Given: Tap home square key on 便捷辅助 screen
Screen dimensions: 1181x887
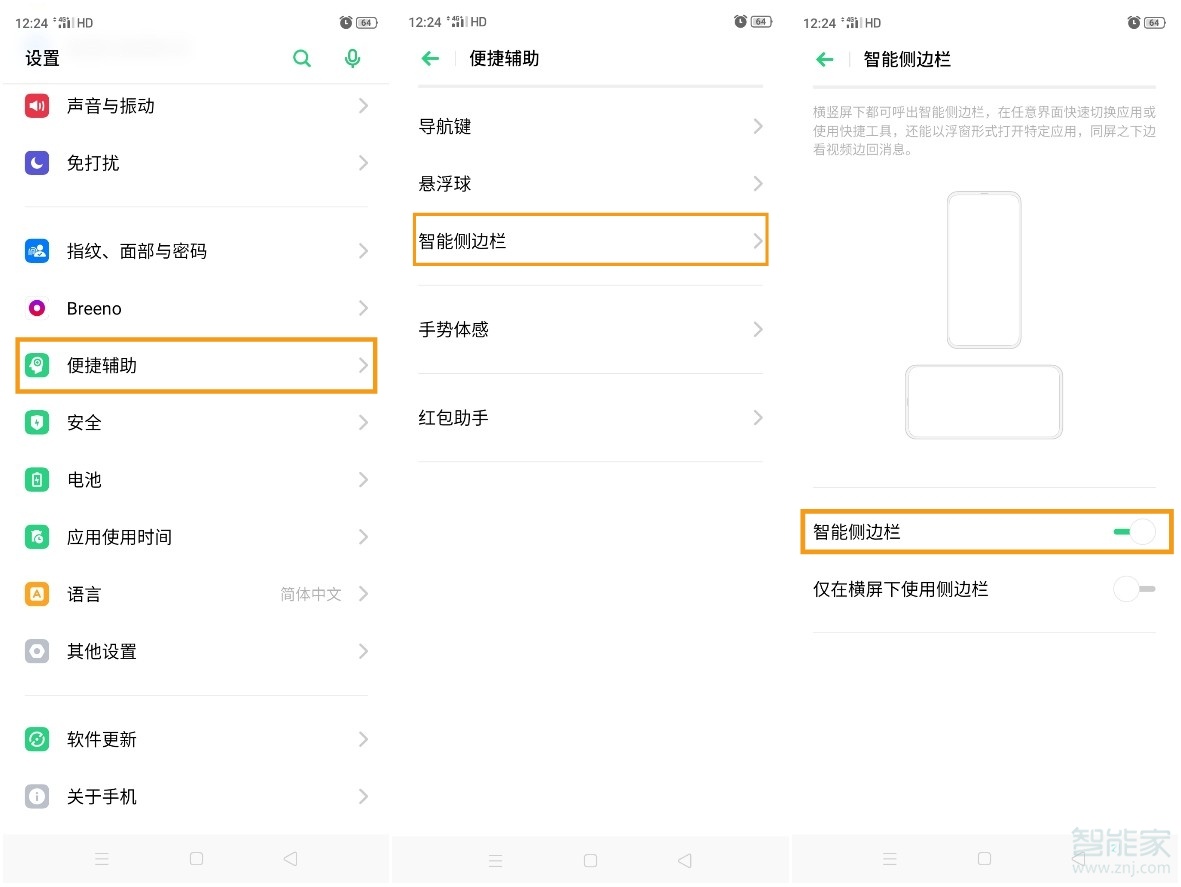Looking at the screenshot, I should click(590, 860).
